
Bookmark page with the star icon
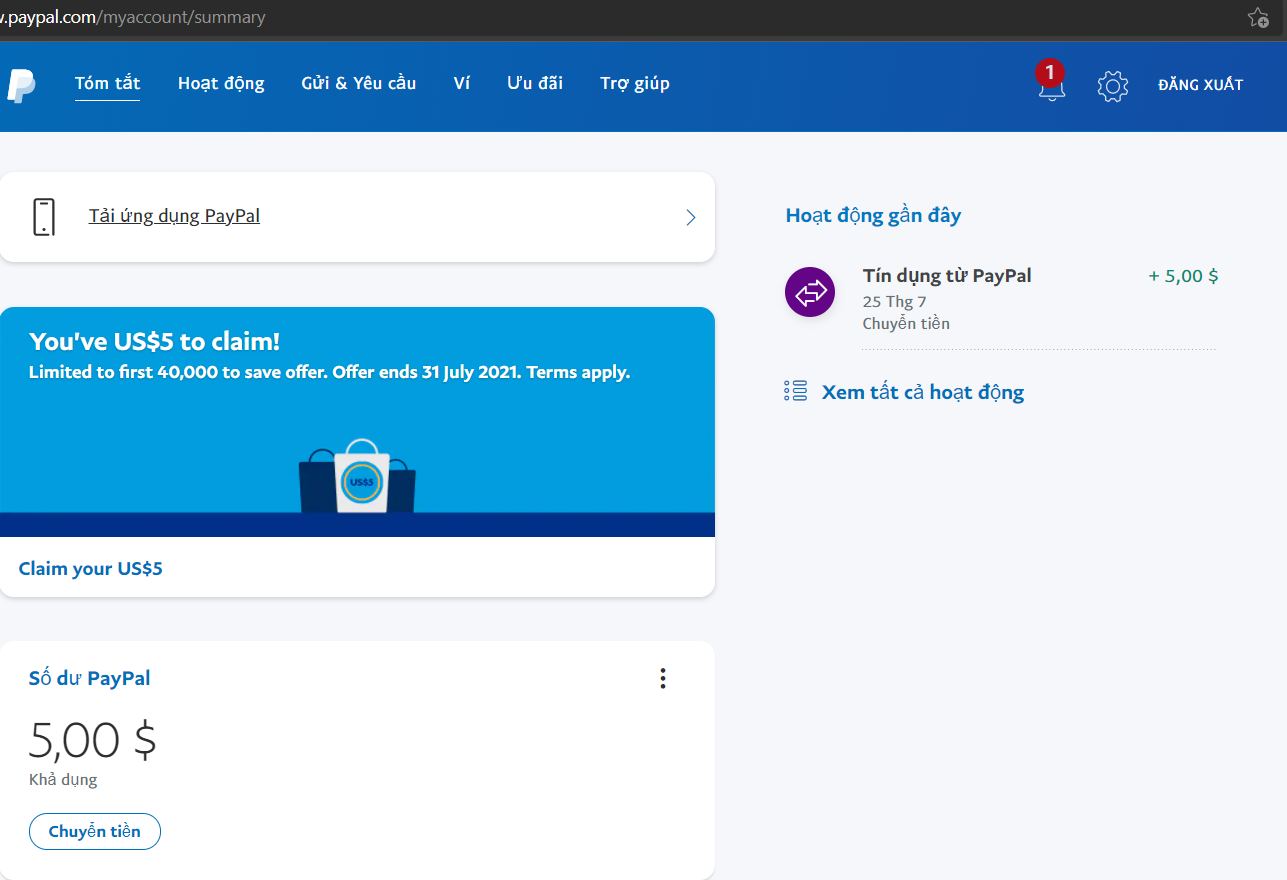point(1258,17)
